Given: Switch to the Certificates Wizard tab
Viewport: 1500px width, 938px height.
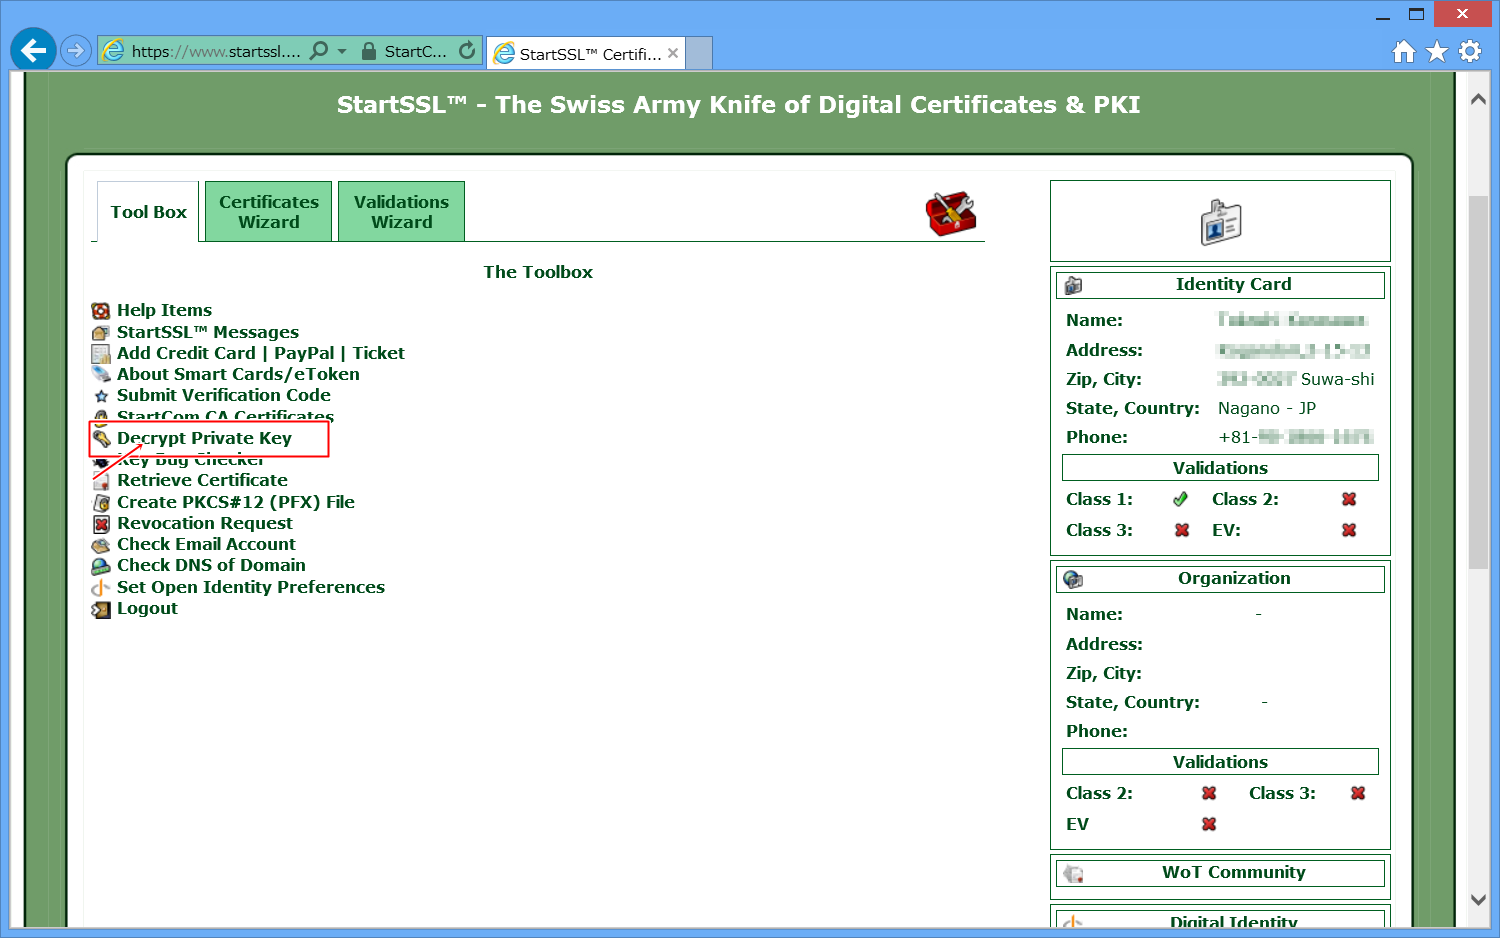Looking at the screenshot, I should point(268,212).
